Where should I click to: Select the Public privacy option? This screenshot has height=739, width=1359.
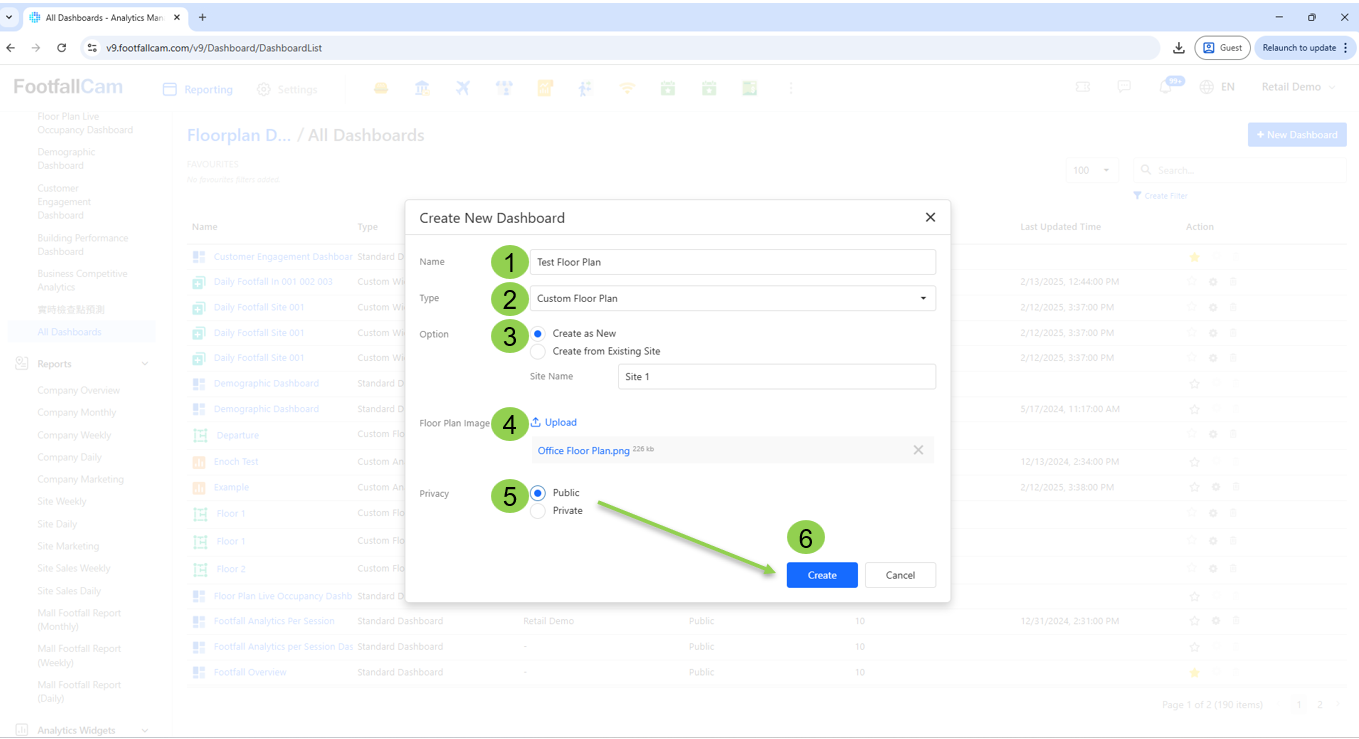click(539, 493)
